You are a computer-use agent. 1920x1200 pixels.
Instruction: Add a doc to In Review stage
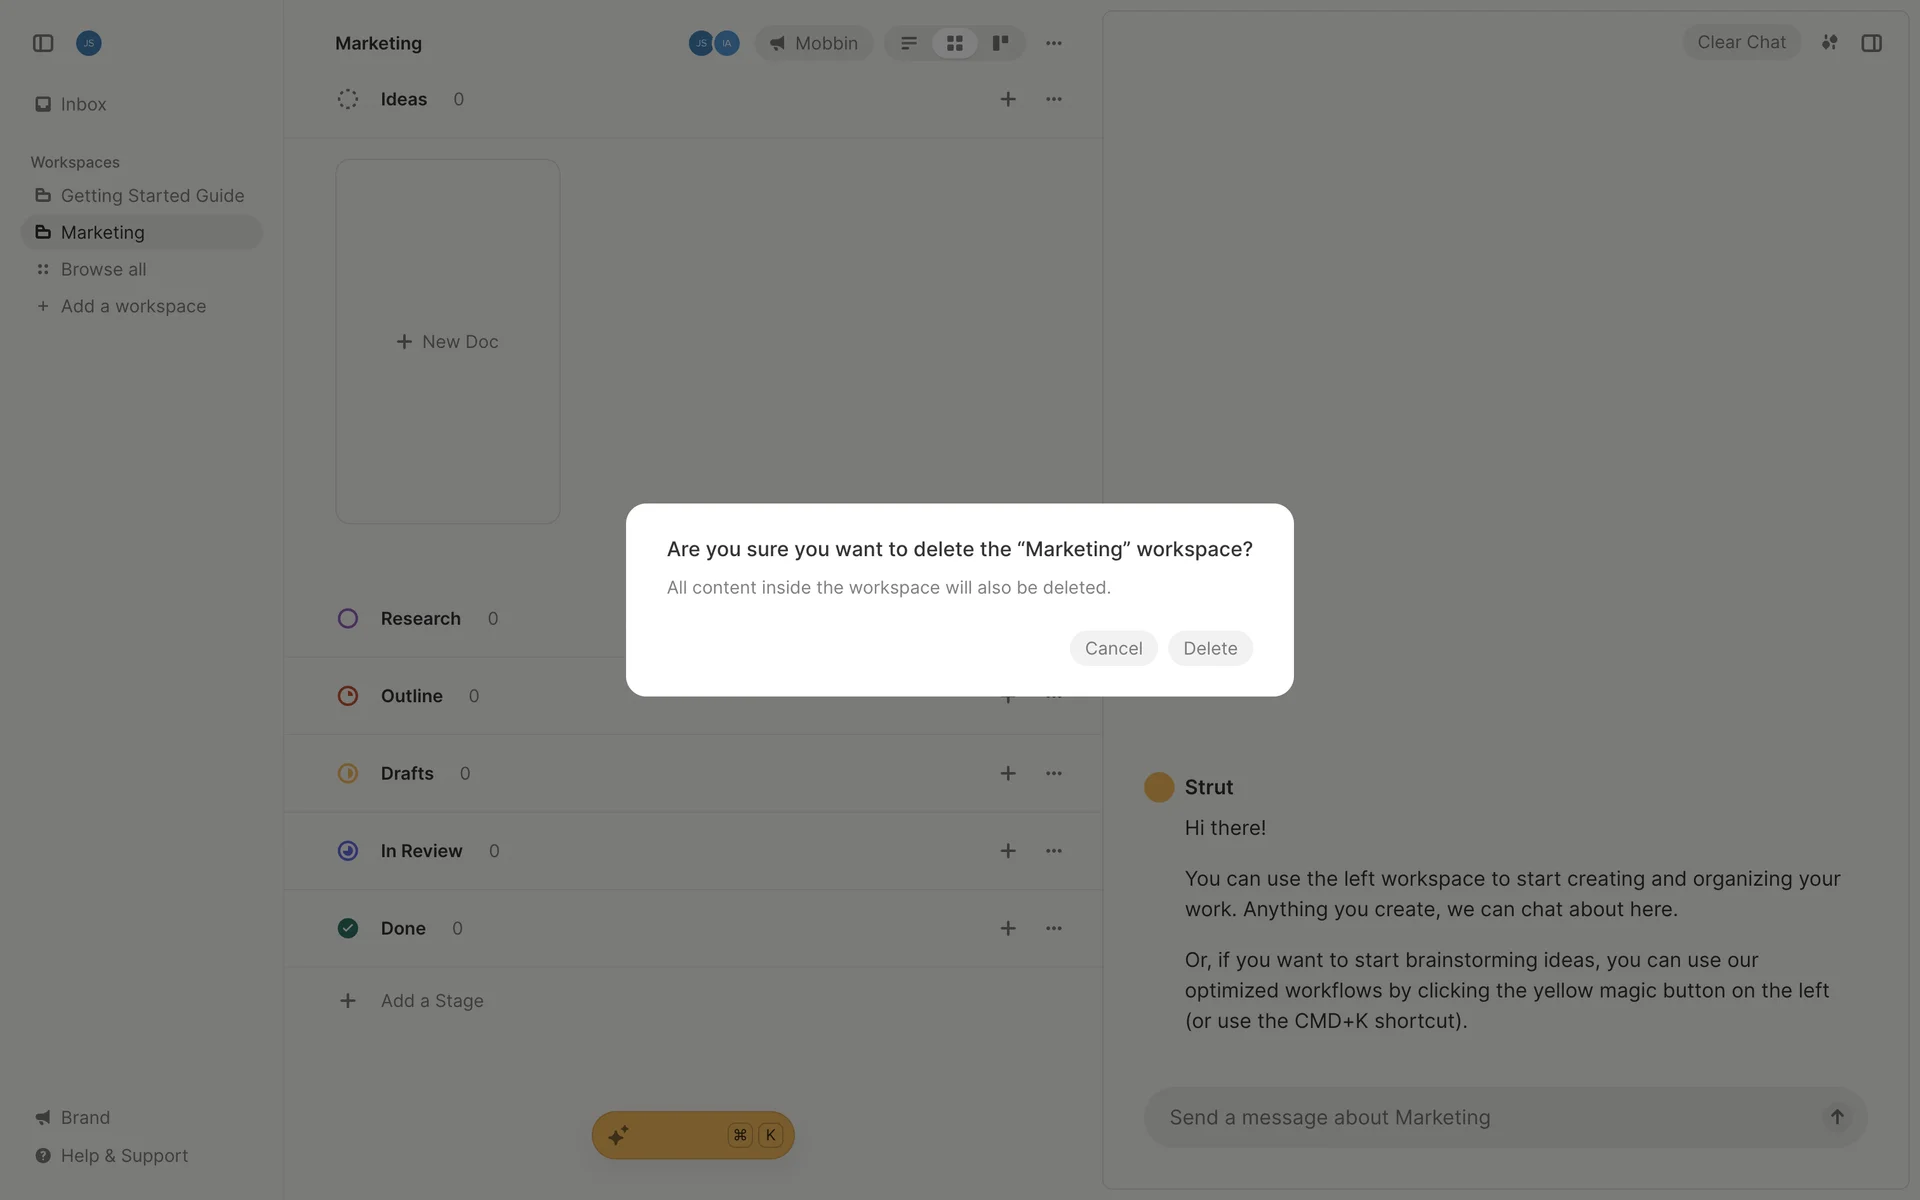1008,851
